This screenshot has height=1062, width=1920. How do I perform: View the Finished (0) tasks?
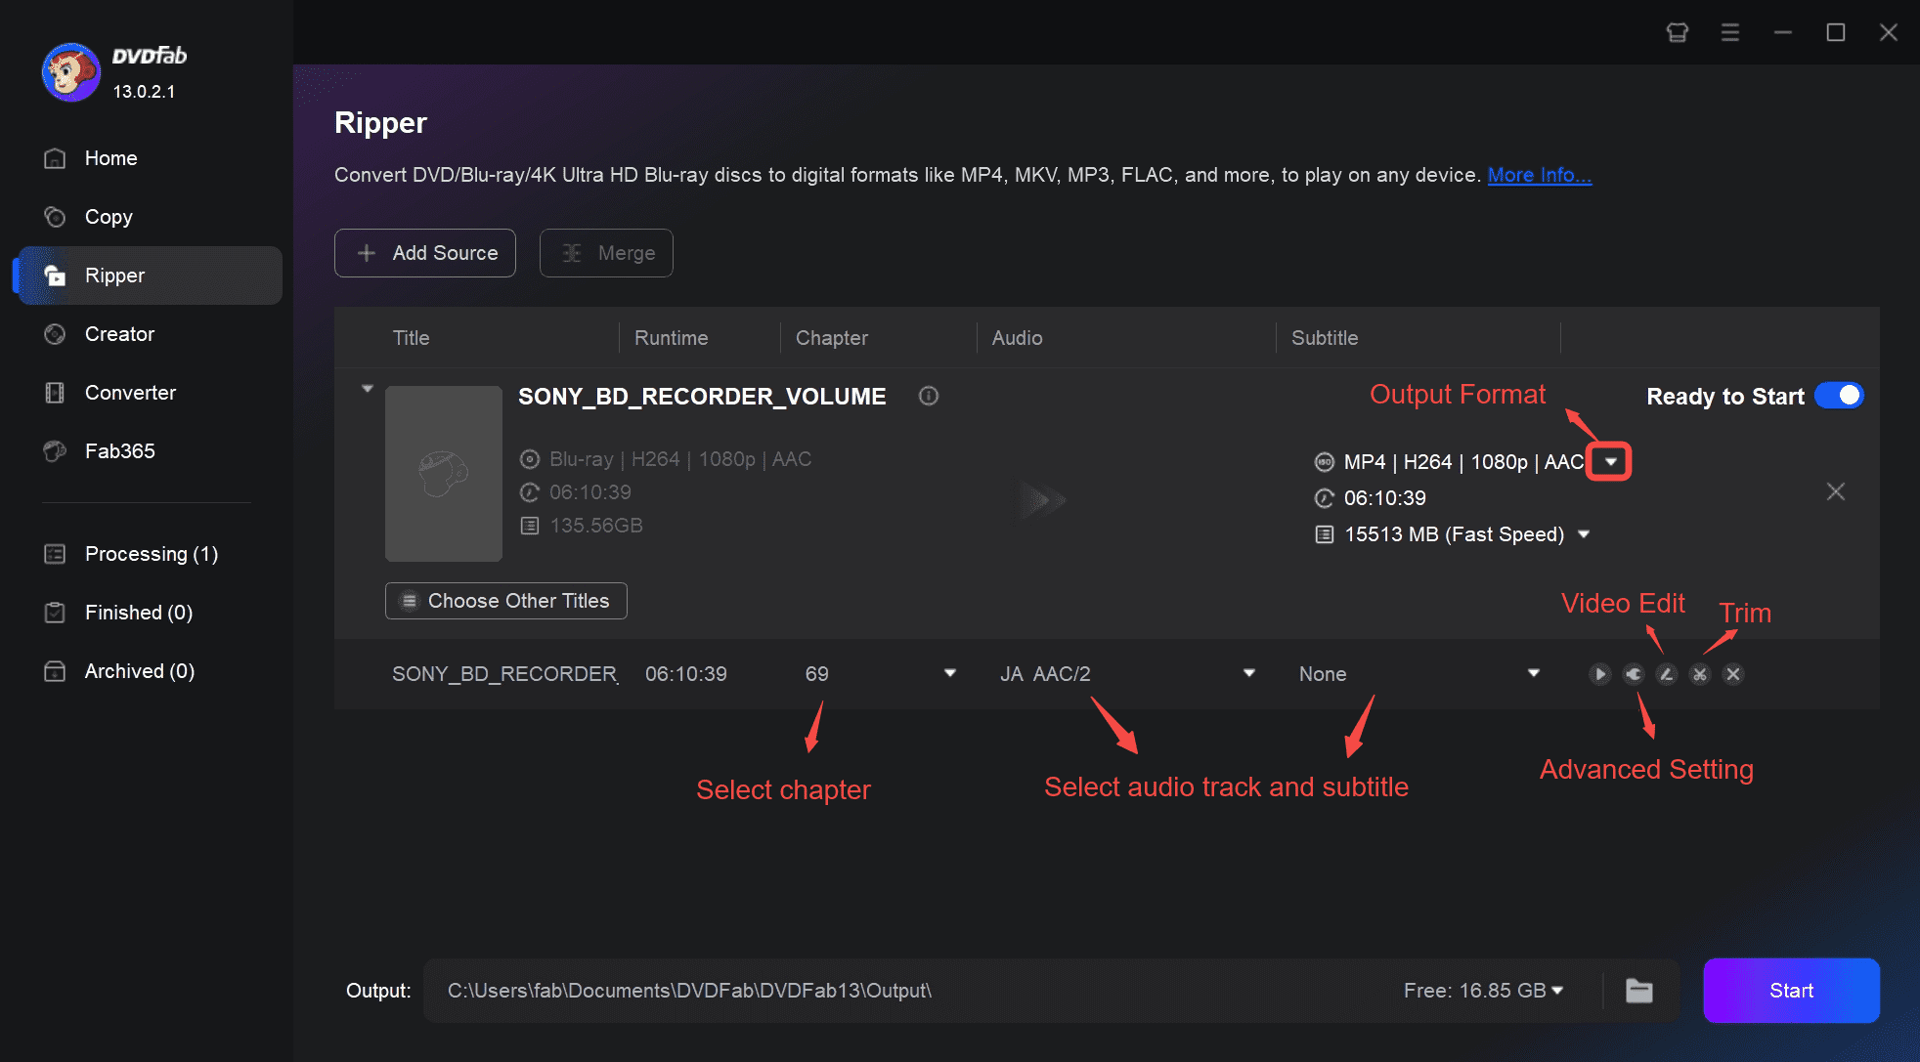click(x=138, y=612)
